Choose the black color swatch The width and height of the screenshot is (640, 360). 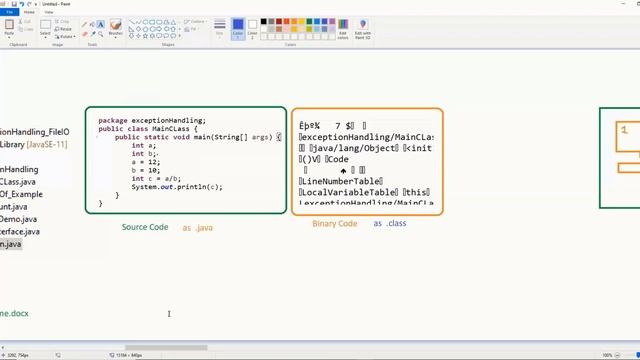(x=264, y=22)
